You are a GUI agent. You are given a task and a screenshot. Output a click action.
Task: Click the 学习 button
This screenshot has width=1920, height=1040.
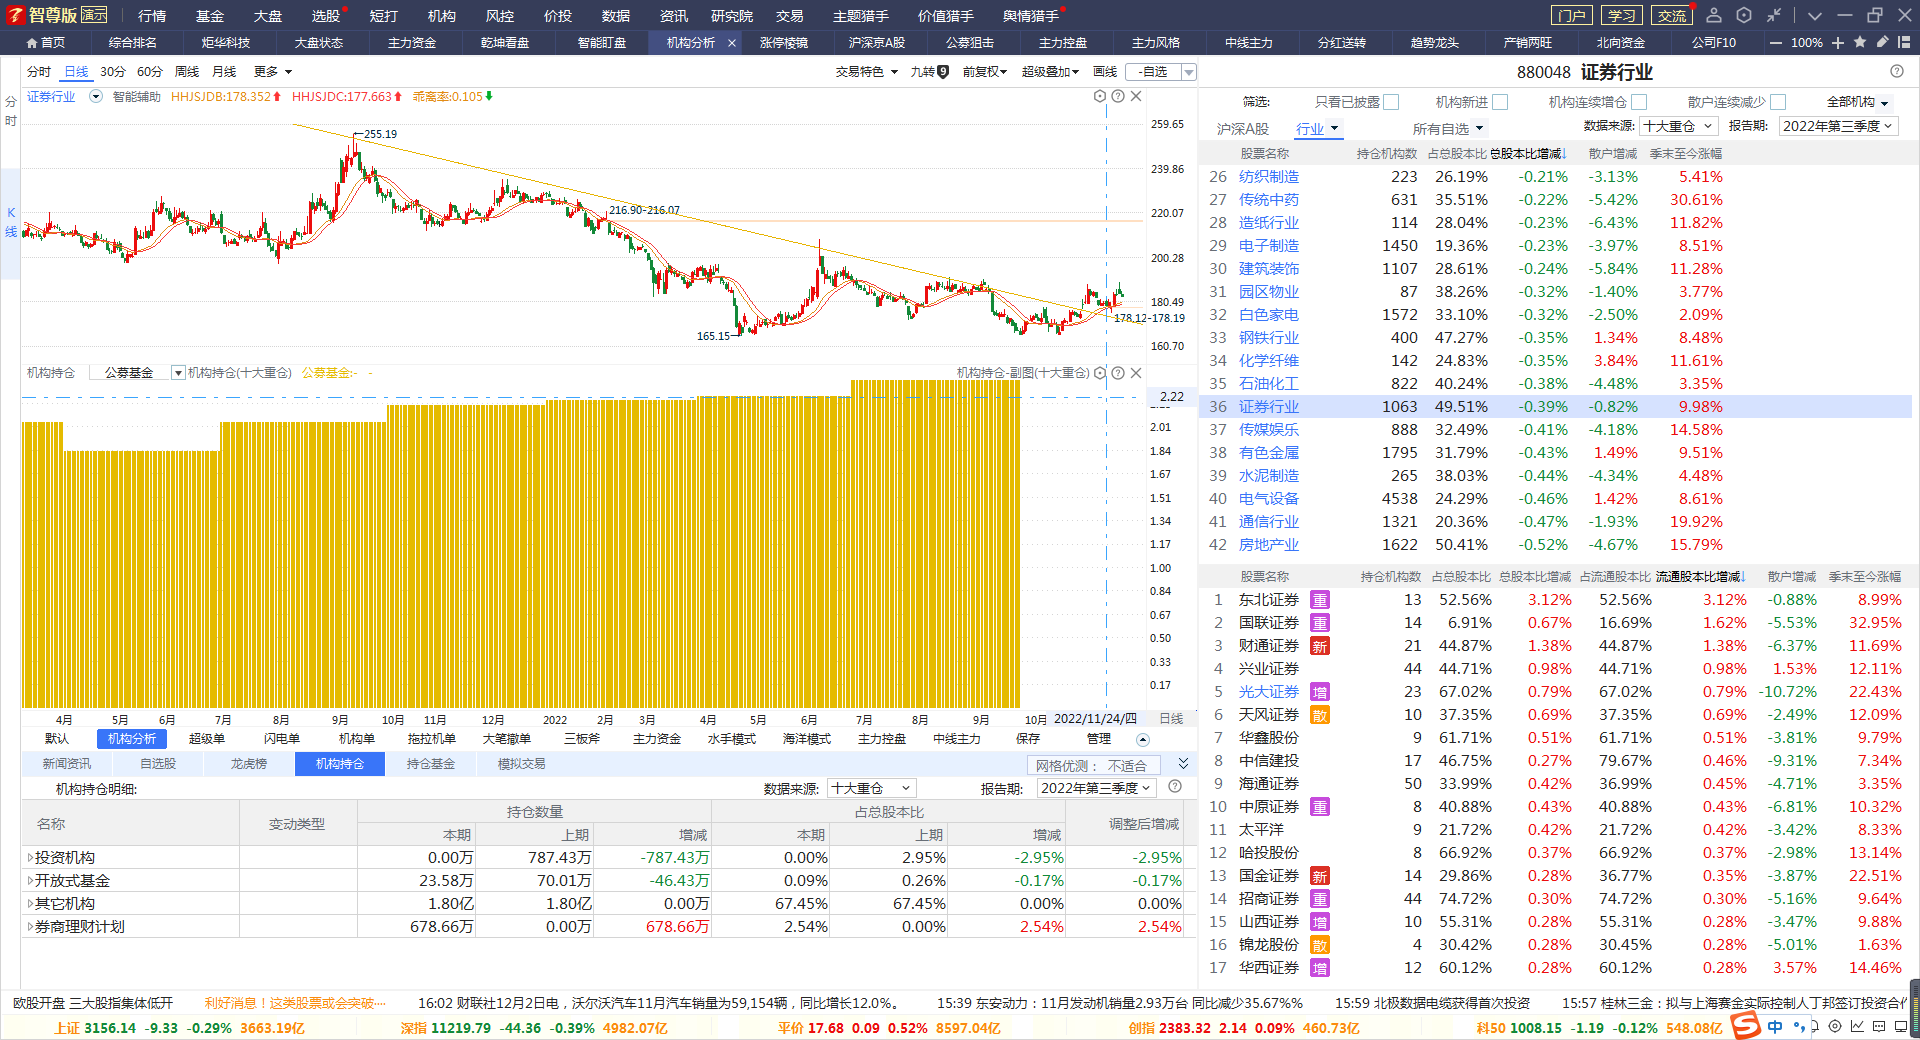pos(1621,15)
